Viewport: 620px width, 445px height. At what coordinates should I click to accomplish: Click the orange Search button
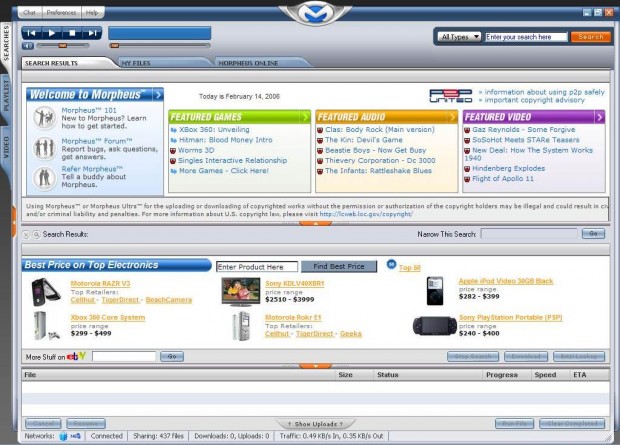coord(591,37)
